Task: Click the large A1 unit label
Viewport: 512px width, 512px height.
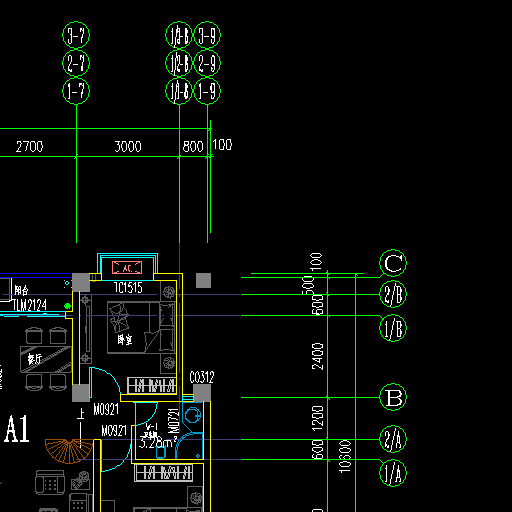Action: coord(17,429)
